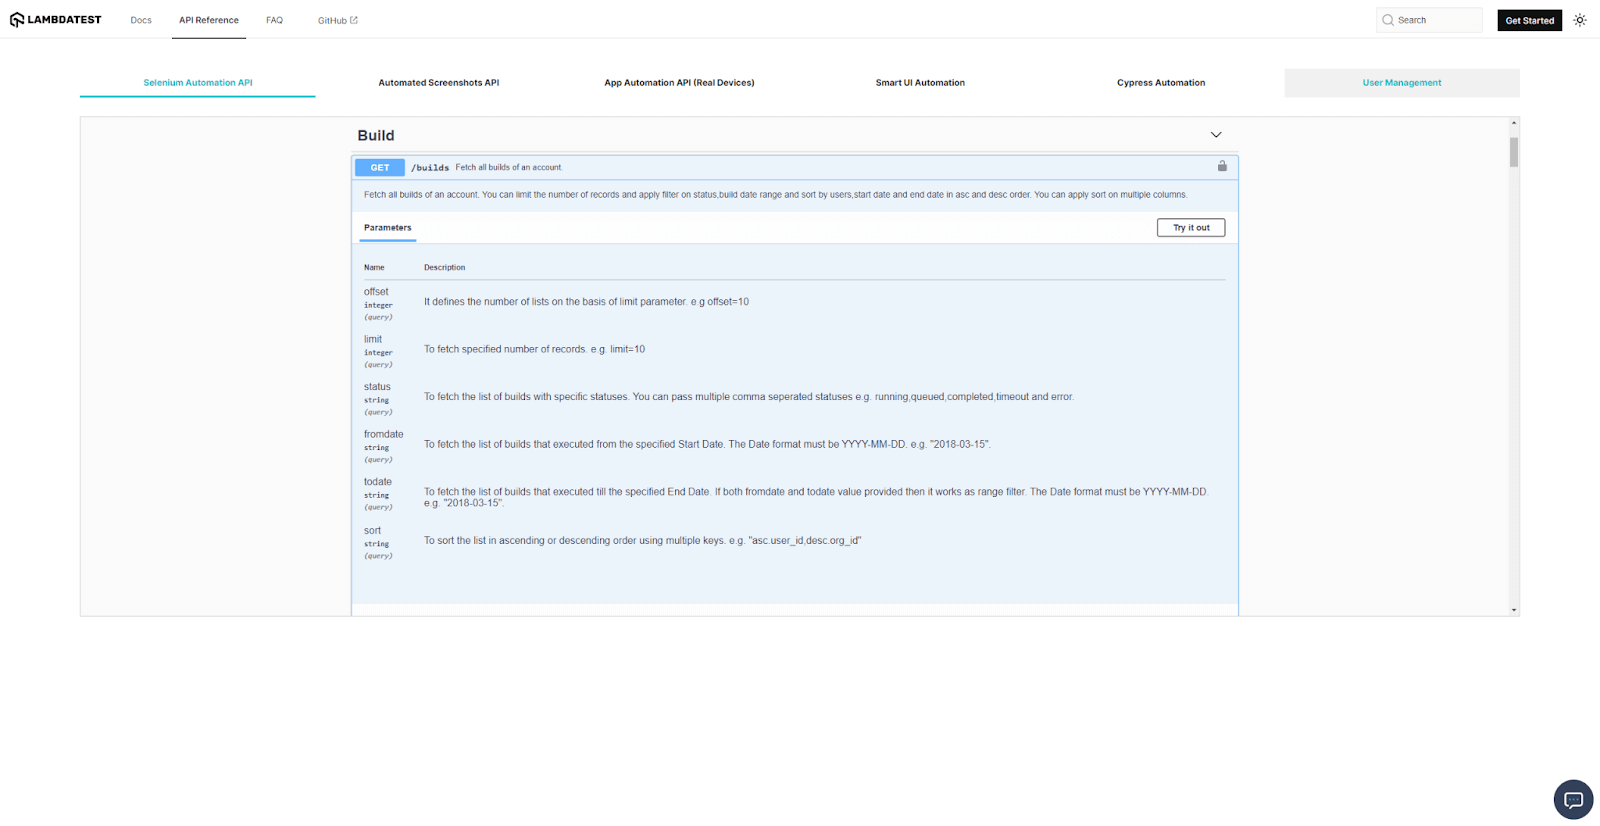Select App Automation API (Real Devices) tab

coord(679,83)
